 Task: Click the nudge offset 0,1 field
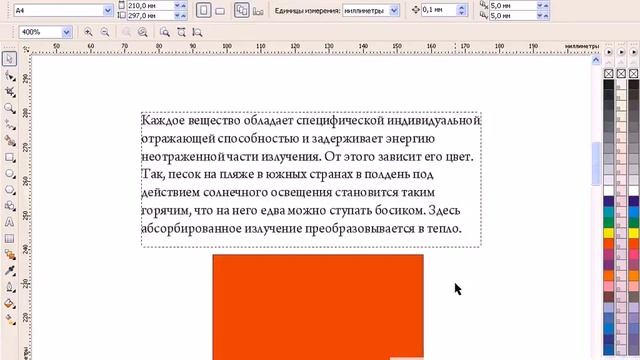pyautogui.click(x=439, y=10)
